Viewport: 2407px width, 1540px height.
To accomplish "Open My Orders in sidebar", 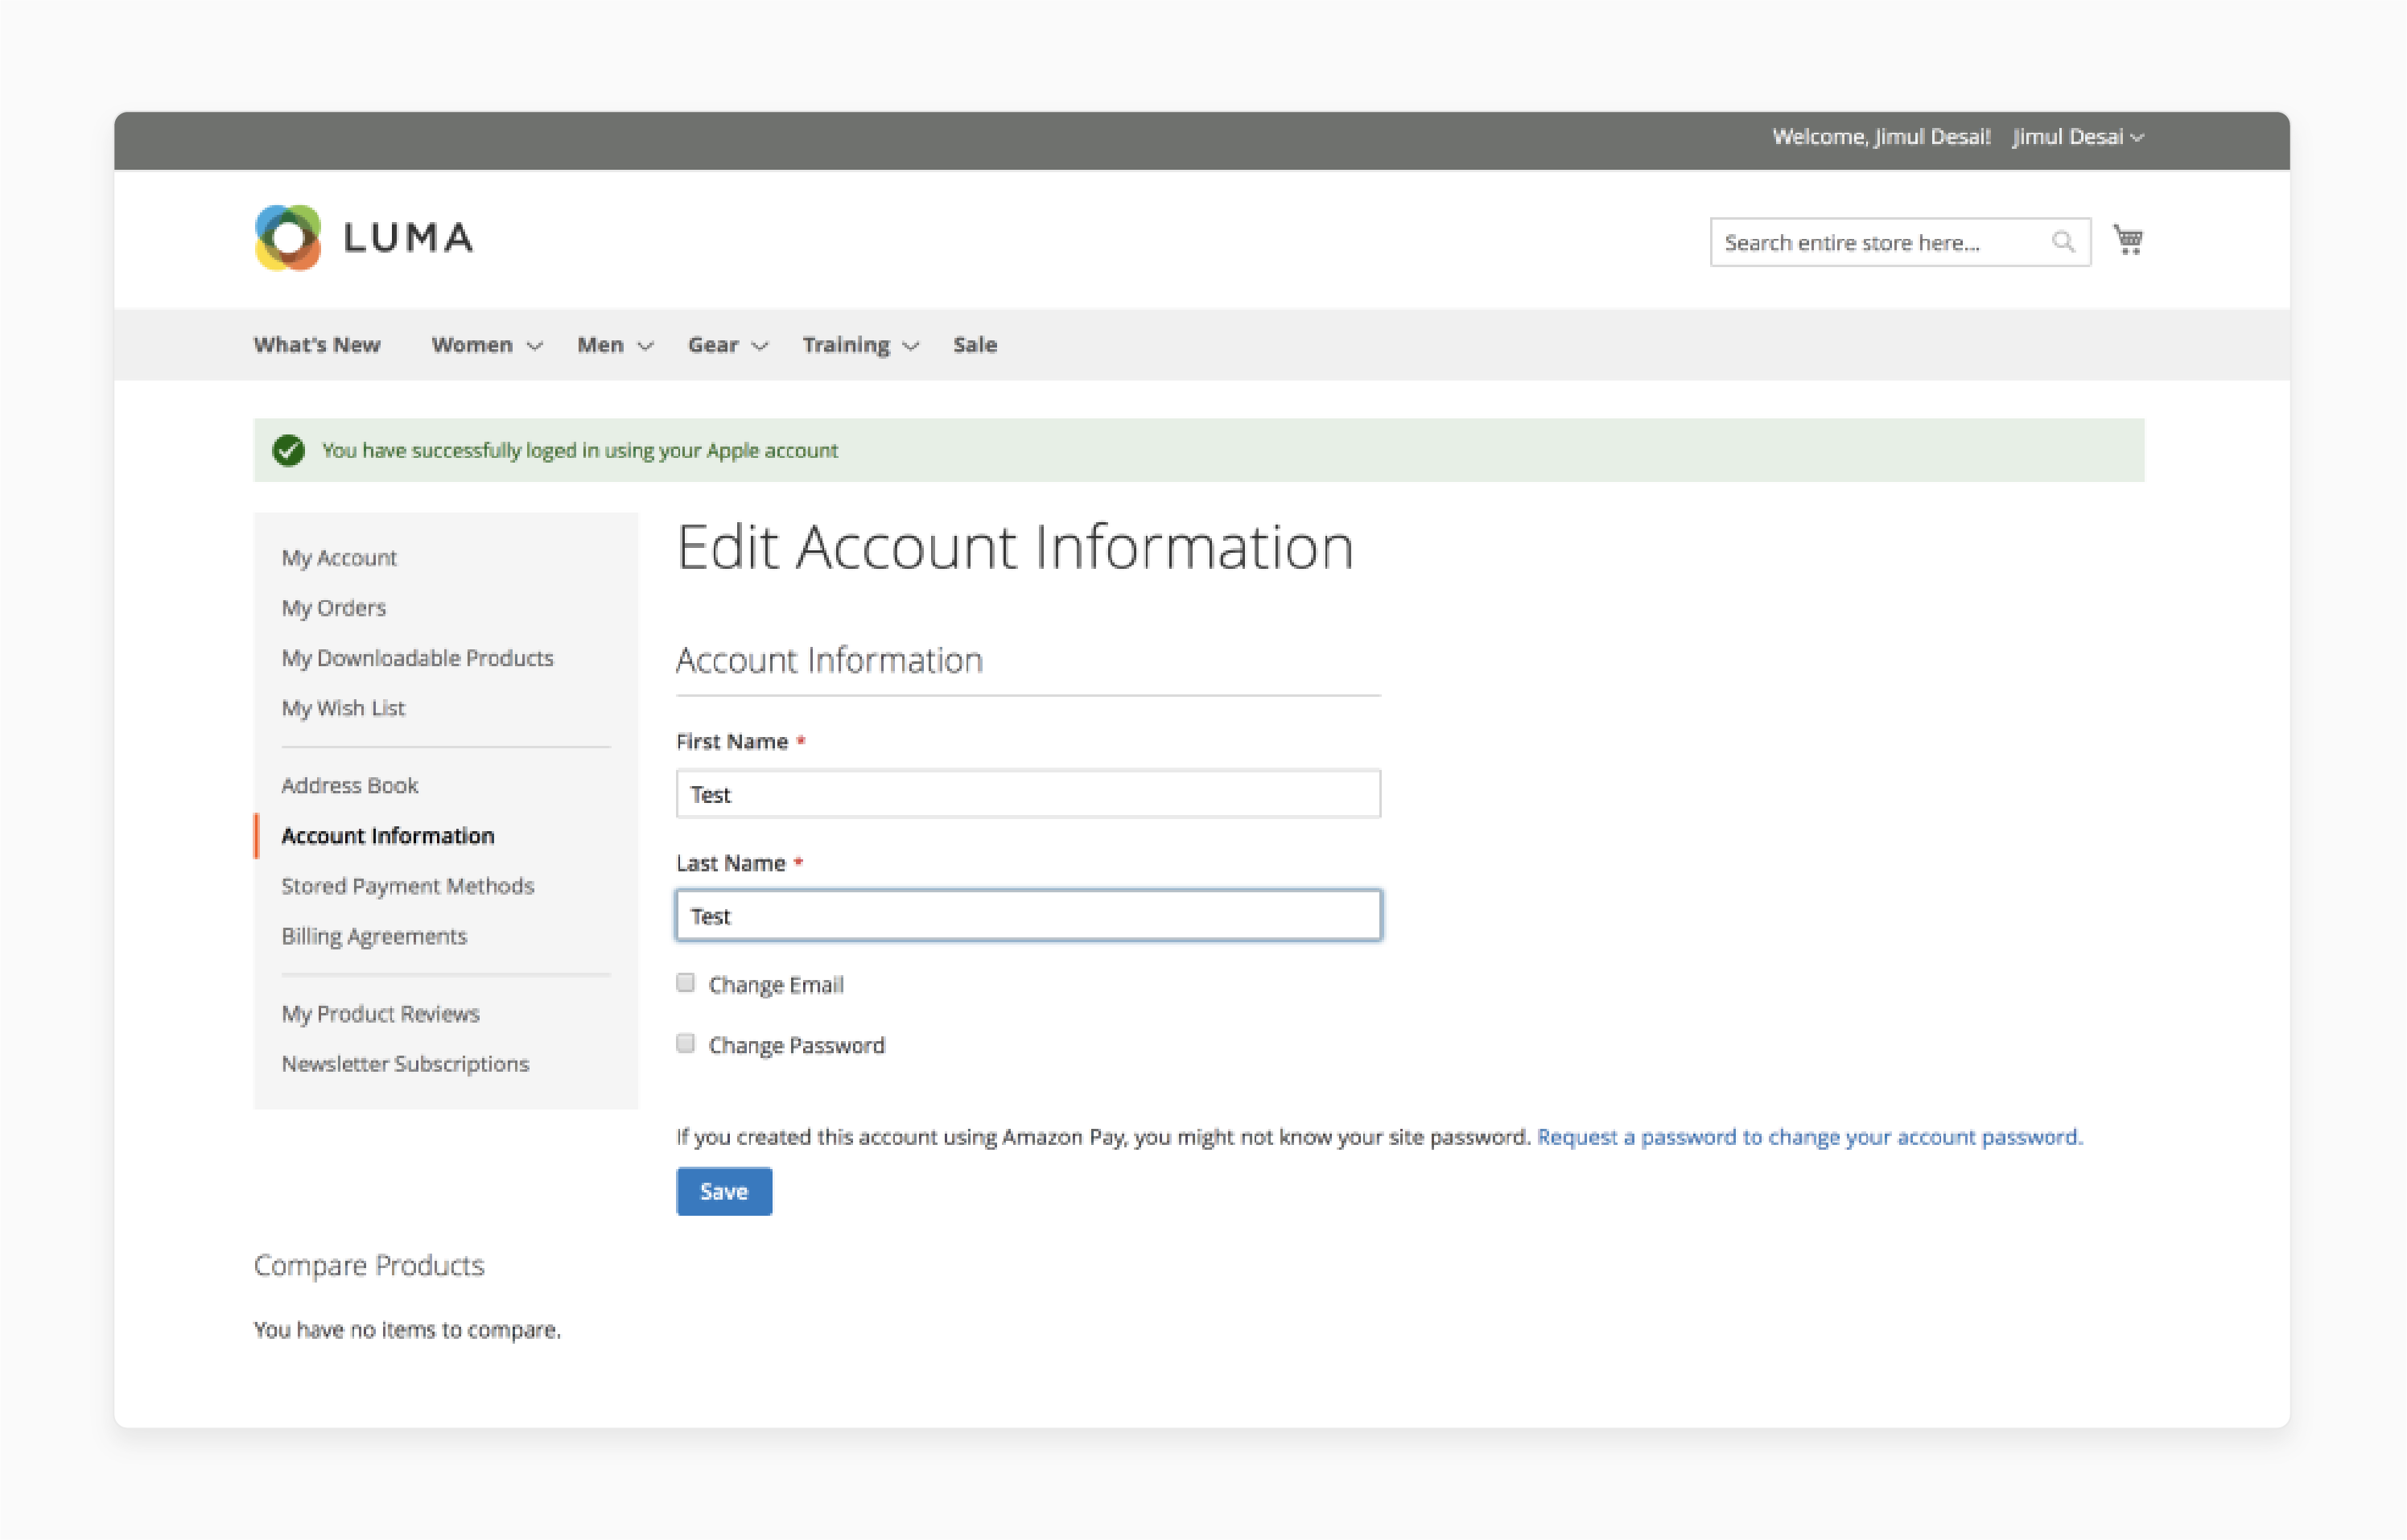I will point(334,608).
